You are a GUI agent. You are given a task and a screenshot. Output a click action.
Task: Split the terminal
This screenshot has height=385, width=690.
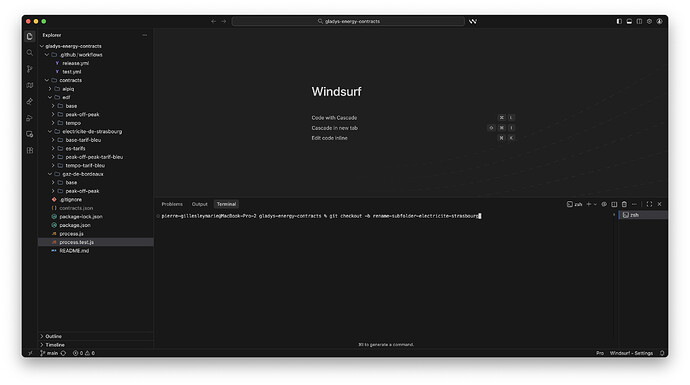point(614,204)
